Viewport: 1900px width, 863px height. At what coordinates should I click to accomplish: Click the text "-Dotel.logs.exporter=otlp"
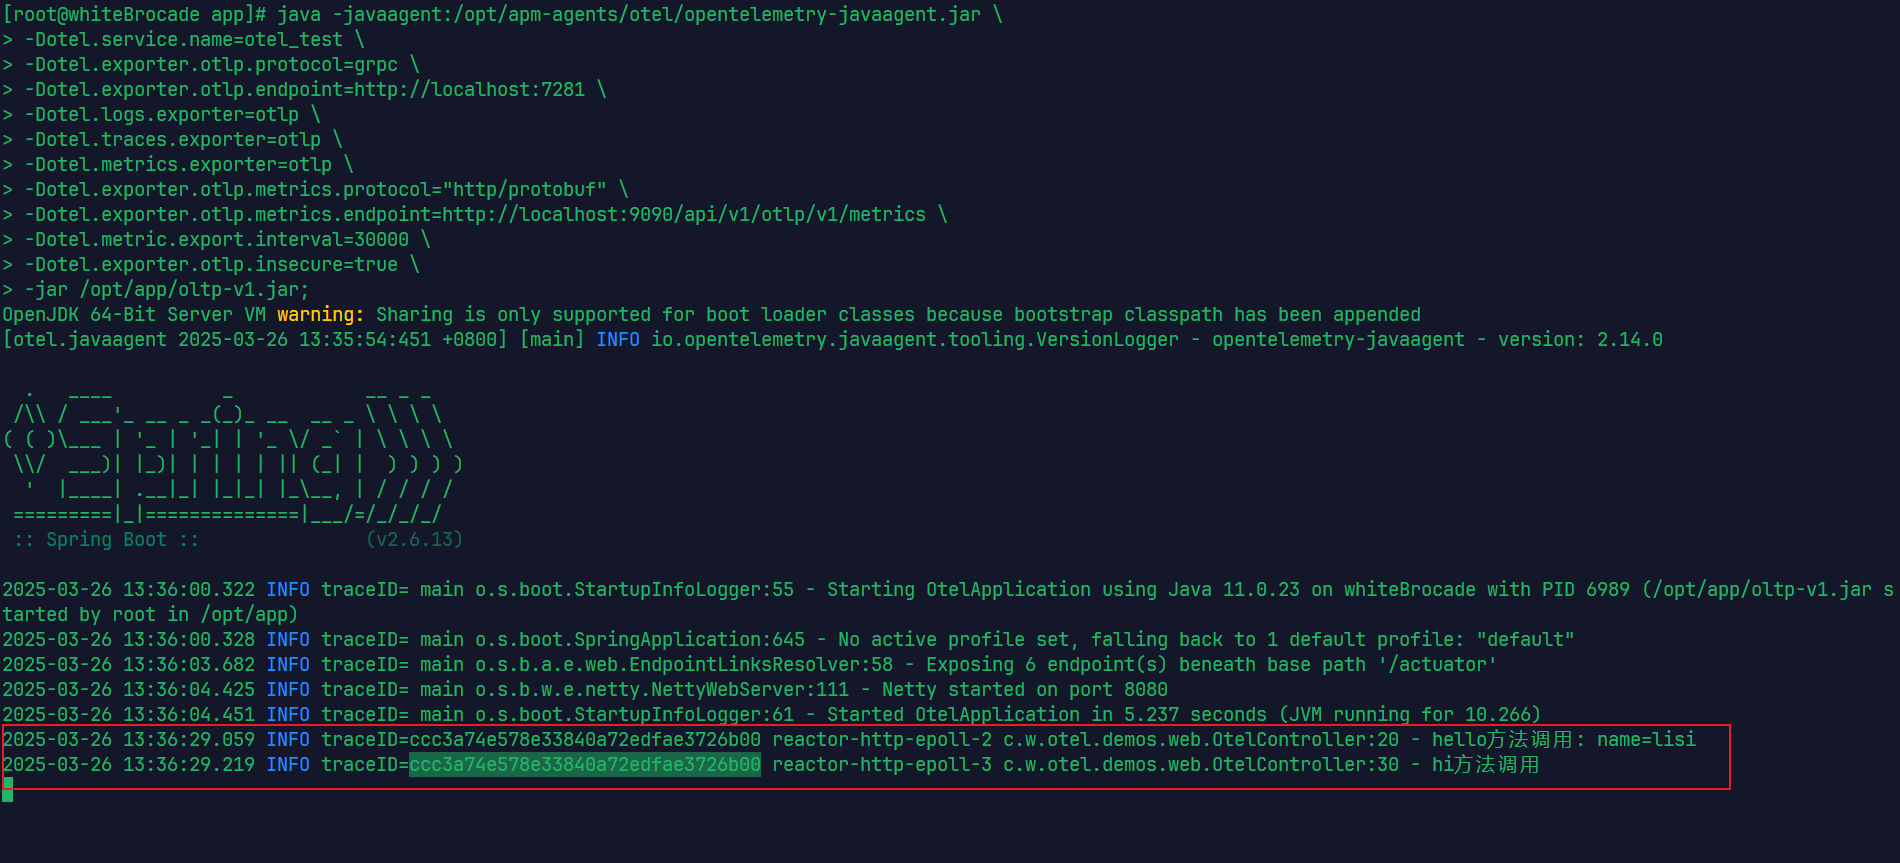point(162,115)
